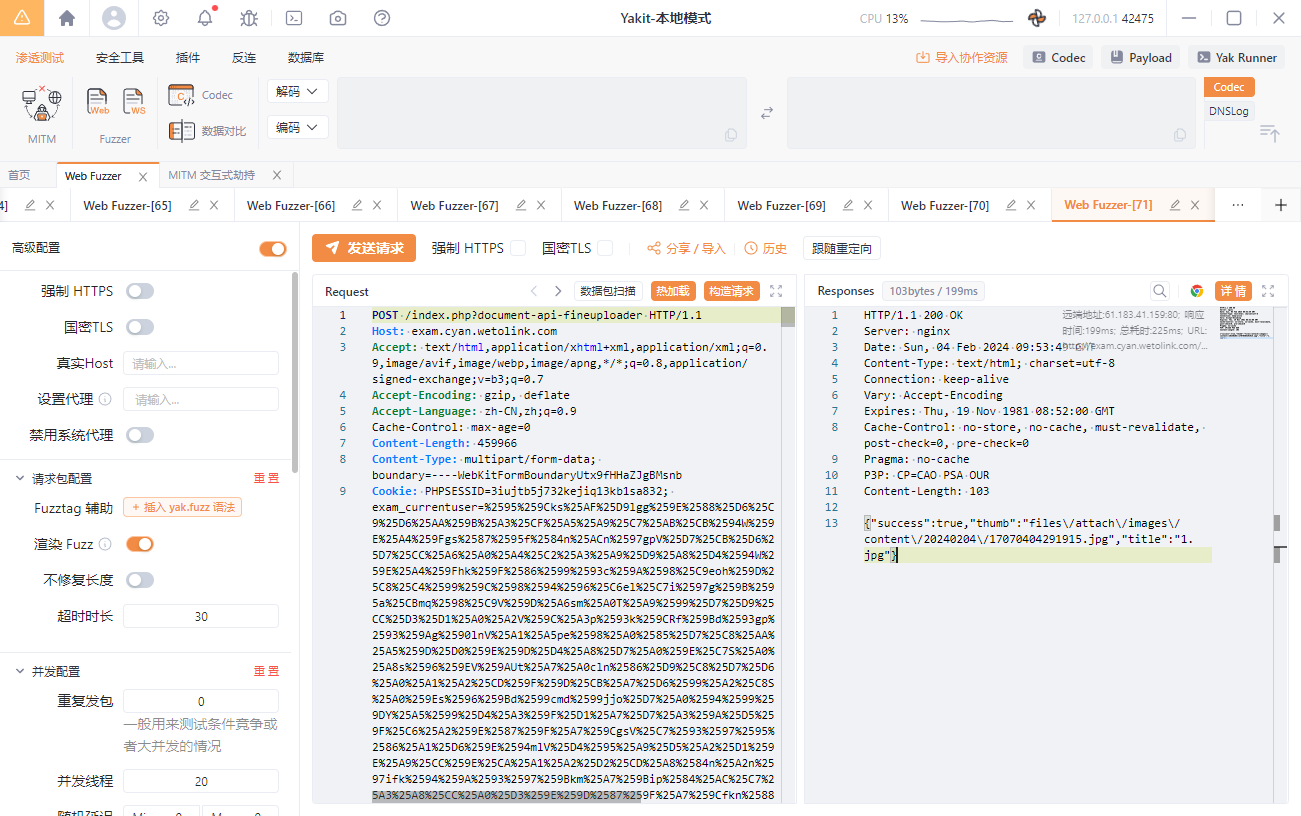Click the pinwheel icon beside CPU graph
Viewport: 1301px width, 816px height.
pos(1037,18)
